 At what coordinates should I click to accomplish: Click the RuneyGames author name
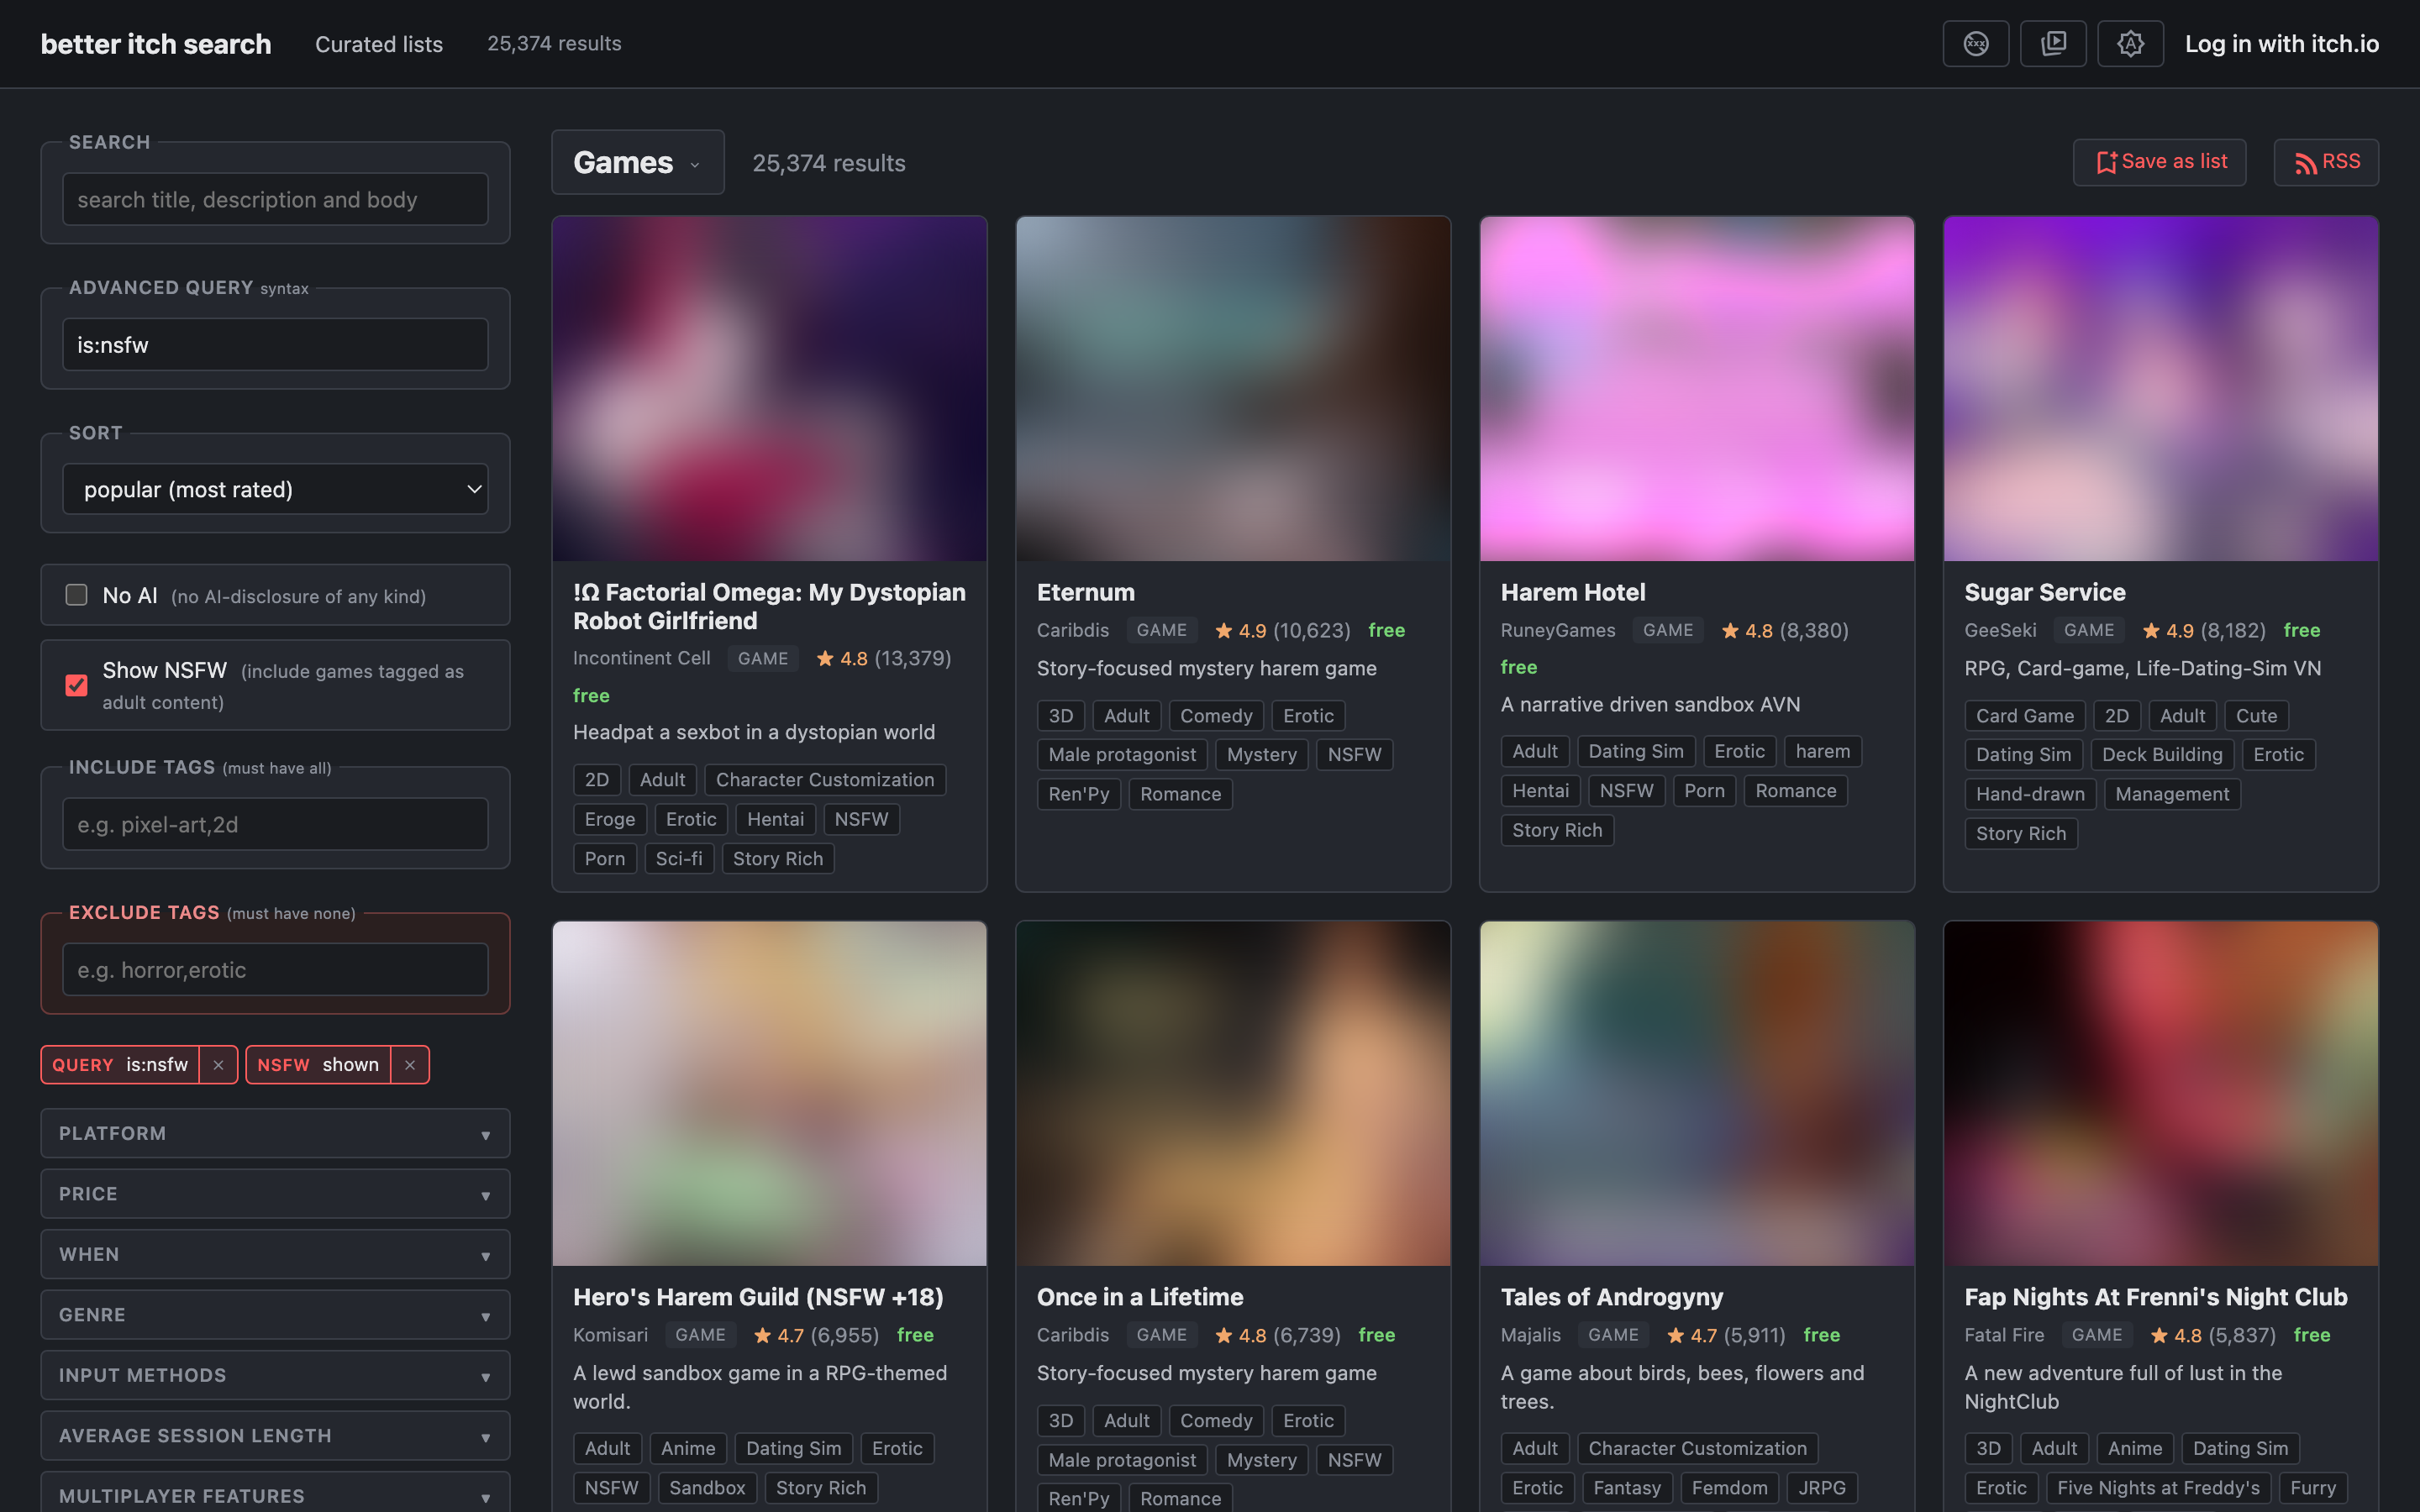point(1557,630)
